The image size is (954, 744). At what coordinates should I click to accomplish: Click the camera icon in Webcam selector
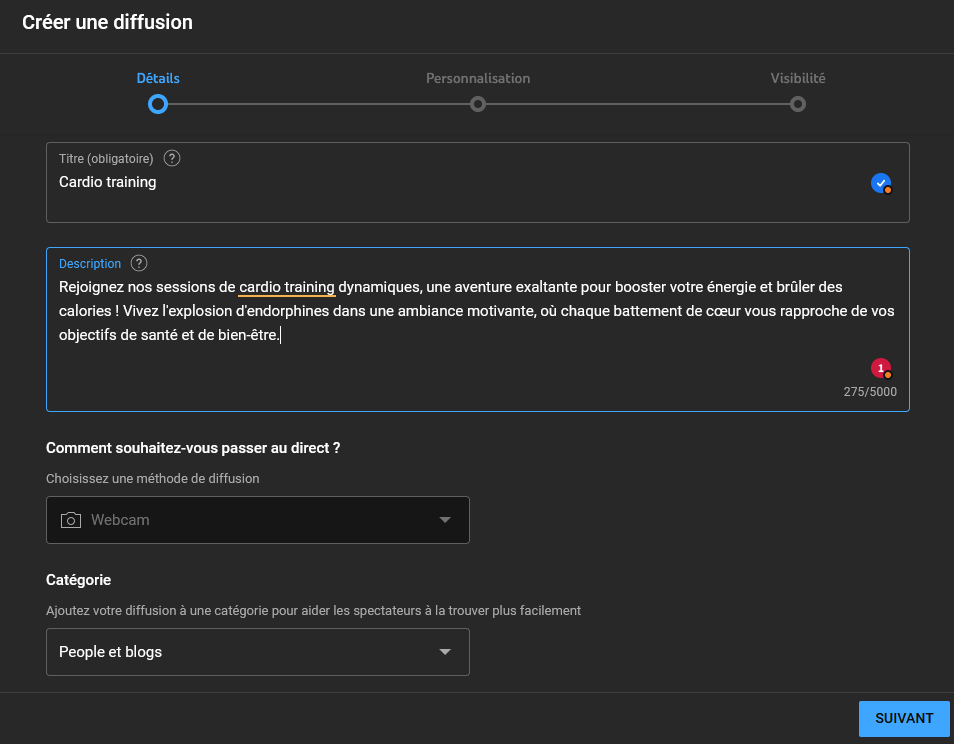(71, 520)
